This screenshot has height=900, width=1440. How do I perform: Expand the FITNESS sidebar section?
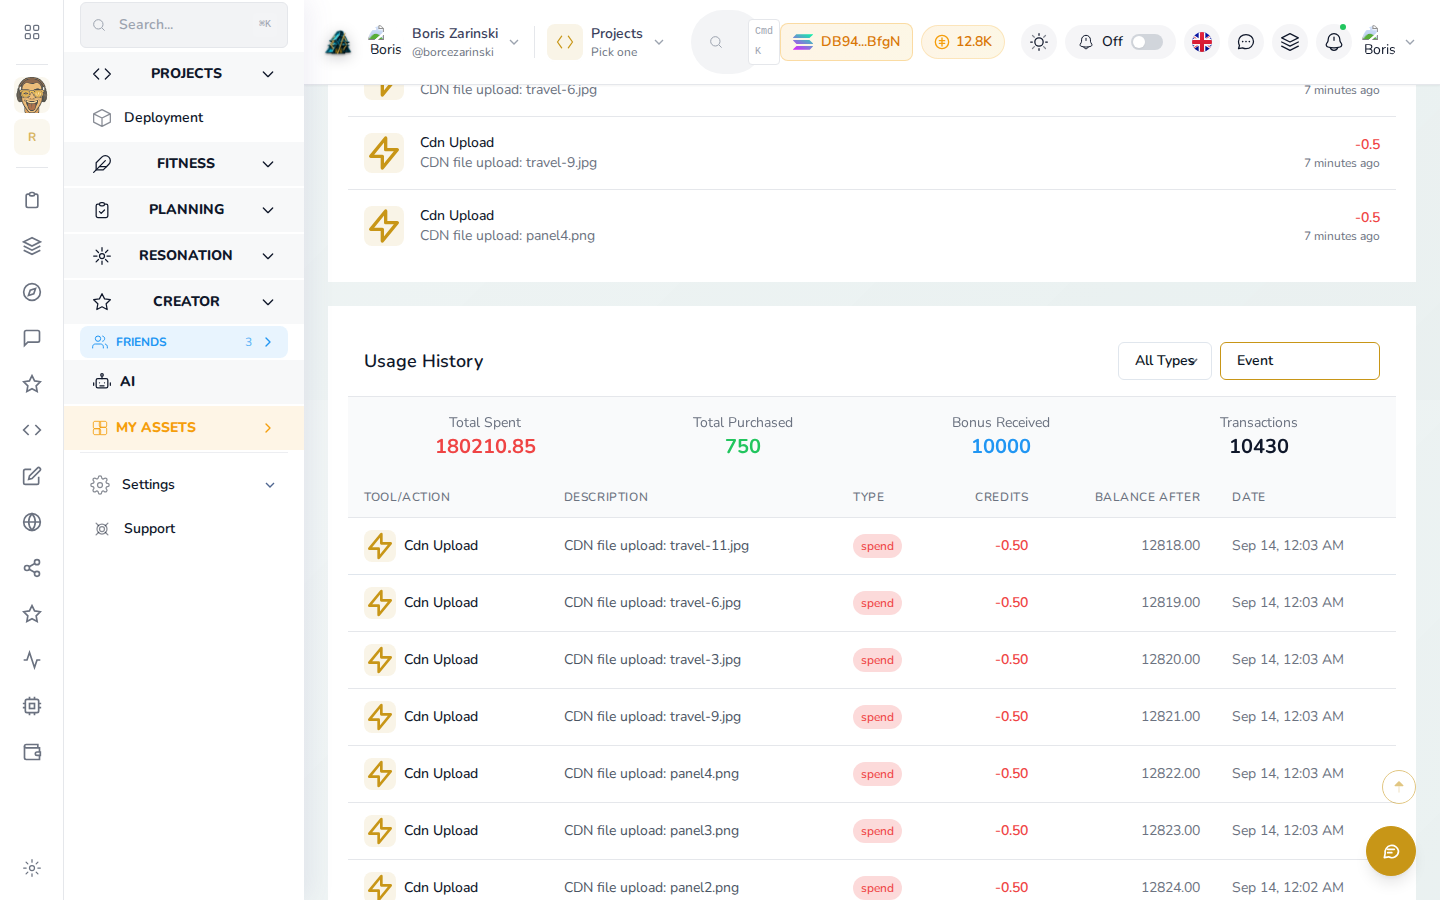click(184, 164)
